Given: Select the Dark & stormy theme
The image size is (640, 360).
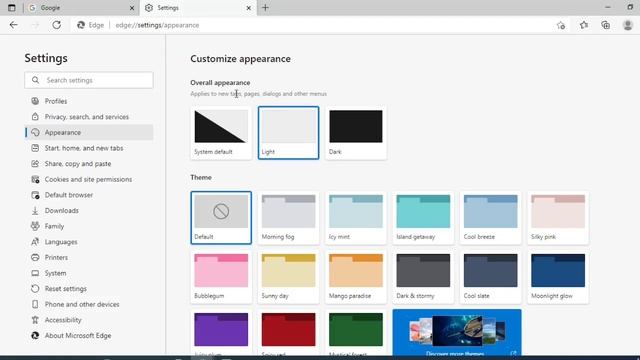Looking at the screenshot, I should (x=423, y=277).
